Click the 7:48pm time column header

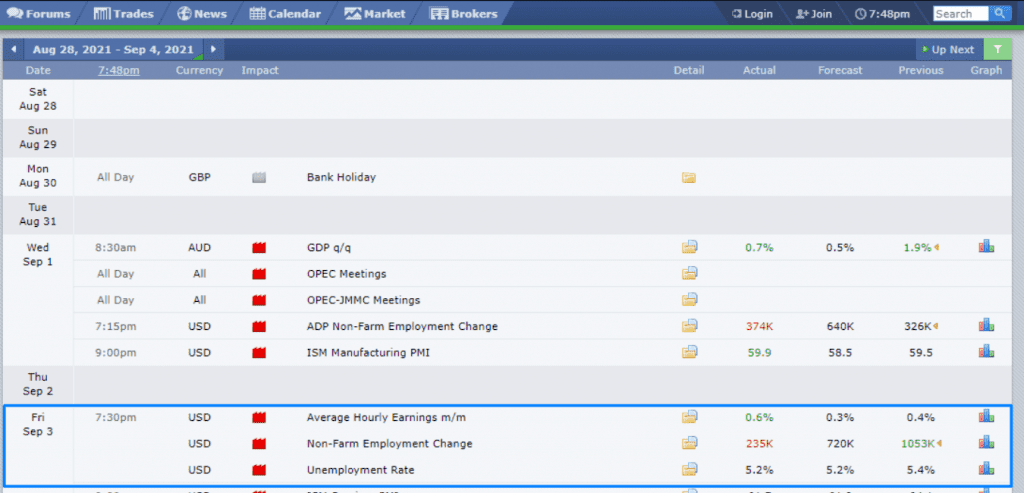(x=118, y=70)
